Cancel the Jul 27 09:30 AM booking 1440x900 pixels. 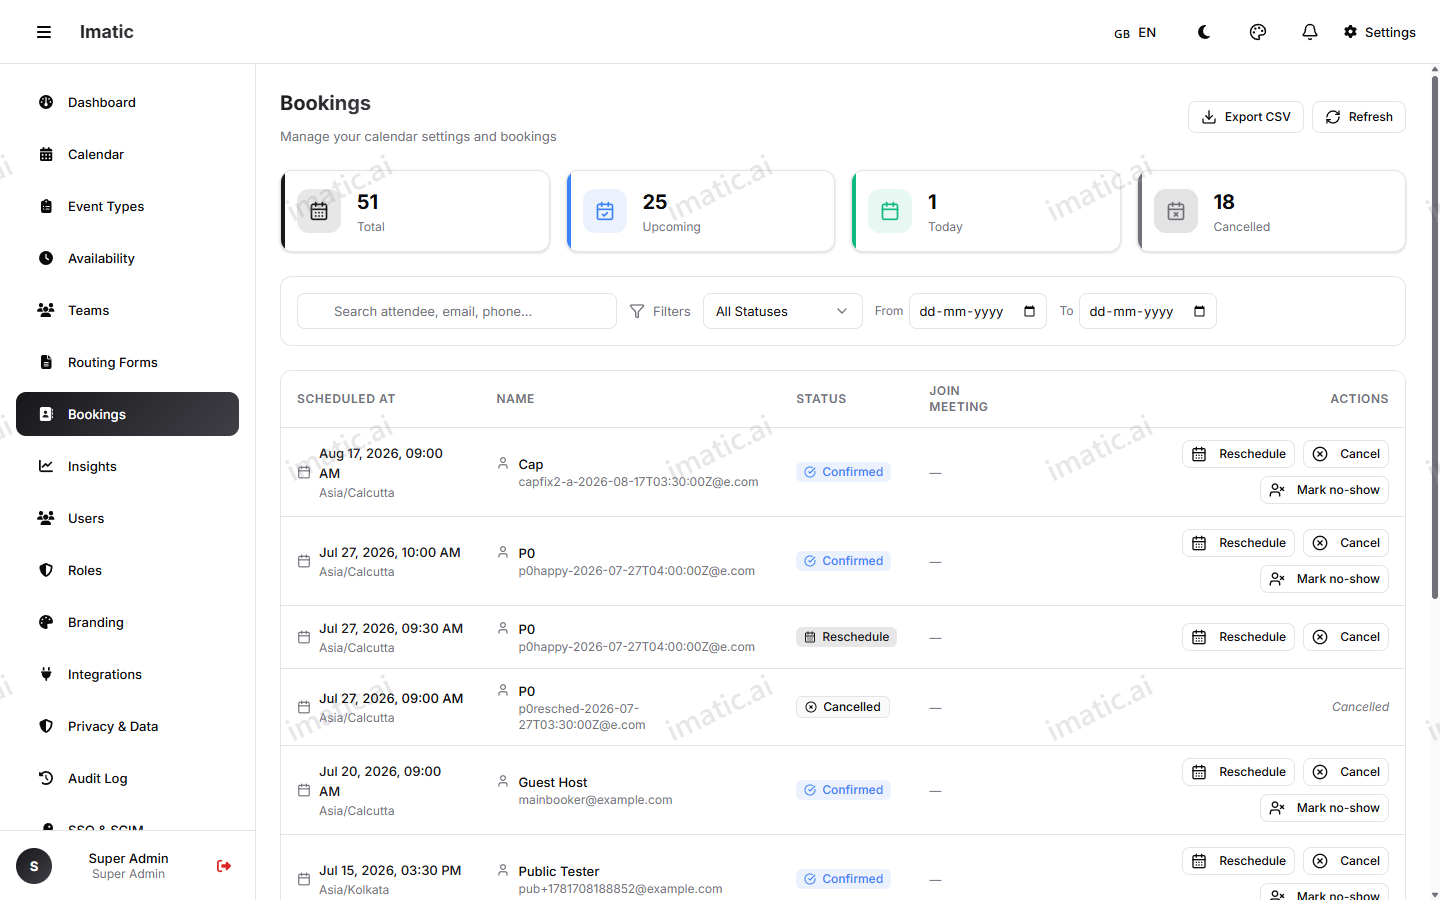1346,637
